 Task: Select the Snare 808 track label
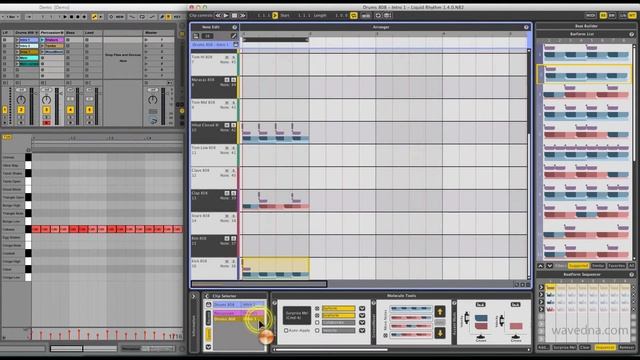(x=201, y=216)
